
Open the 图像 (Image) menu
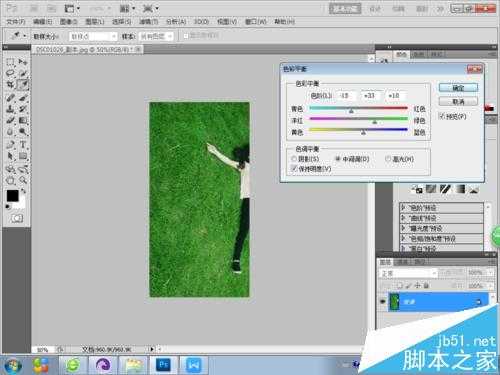[68, 22]
